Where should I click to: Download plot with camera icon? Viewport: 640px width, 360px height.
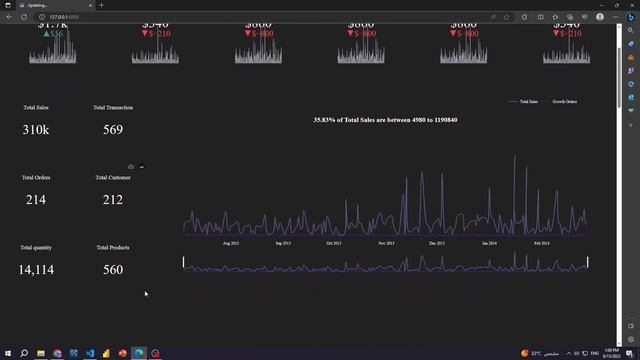click(x=131, y=167)
